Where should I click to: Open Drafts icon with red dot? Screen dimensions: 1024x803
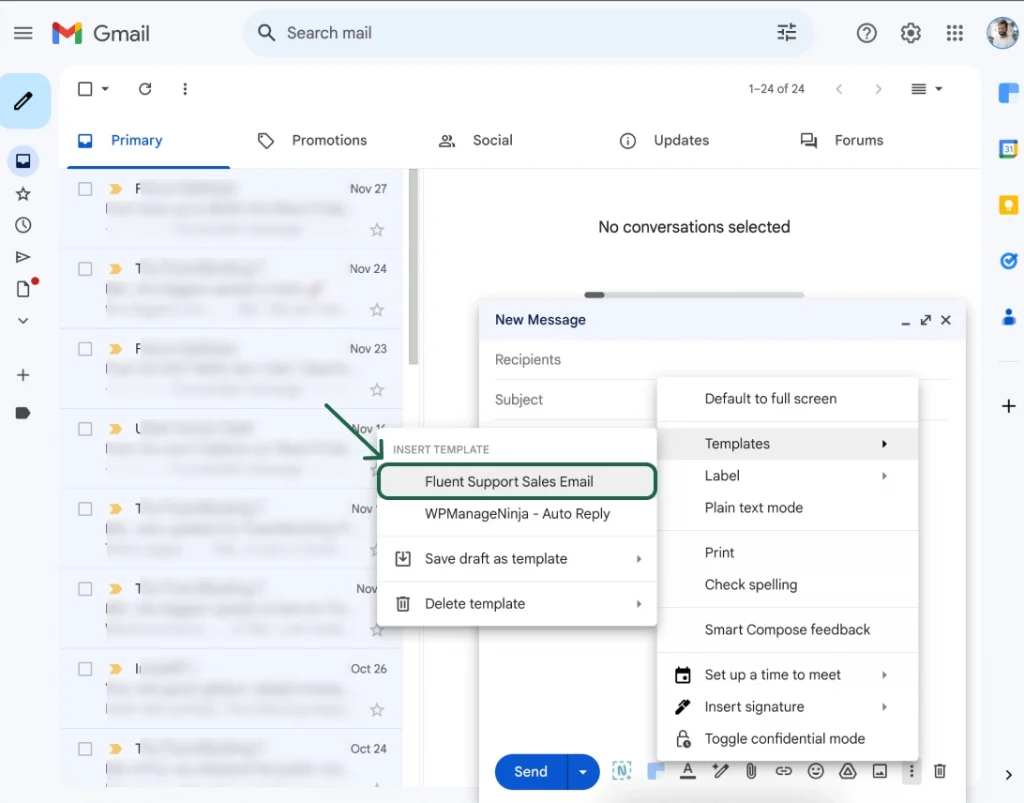click(24, 288)
